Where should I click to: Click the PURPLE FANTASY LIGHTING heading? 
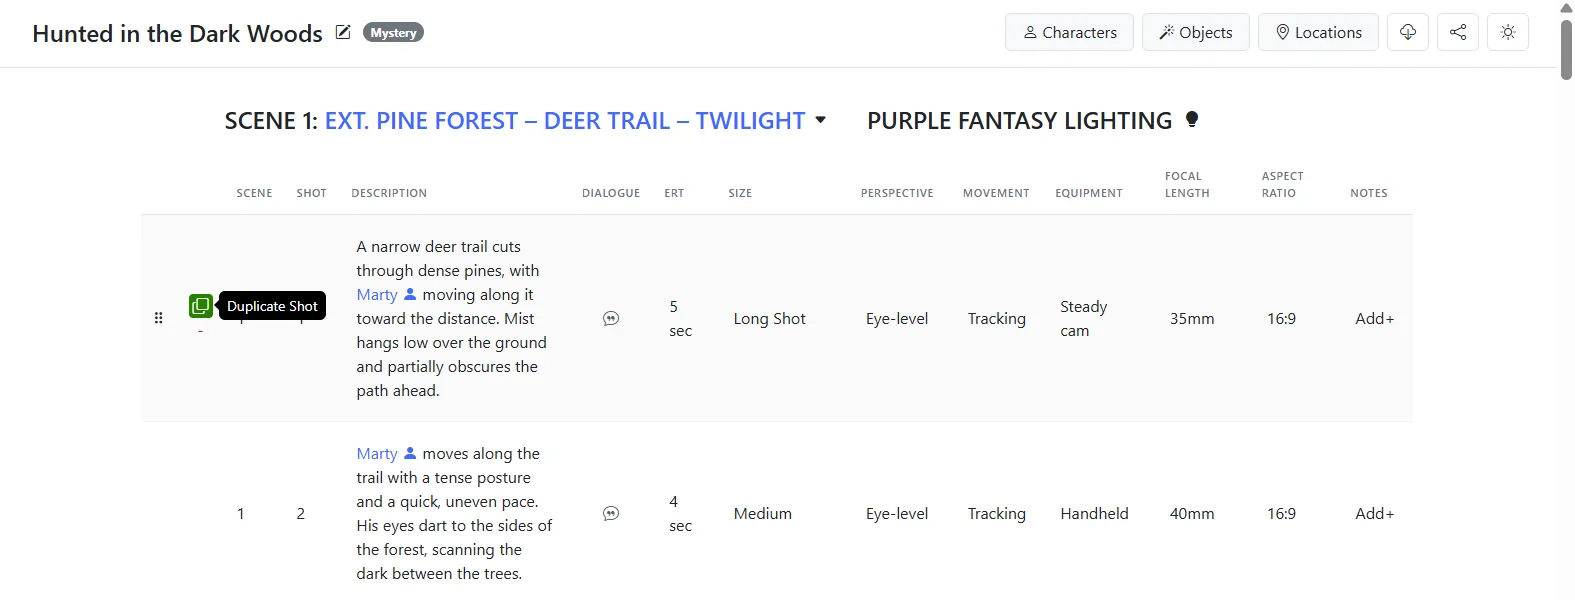coord(1019,120)
